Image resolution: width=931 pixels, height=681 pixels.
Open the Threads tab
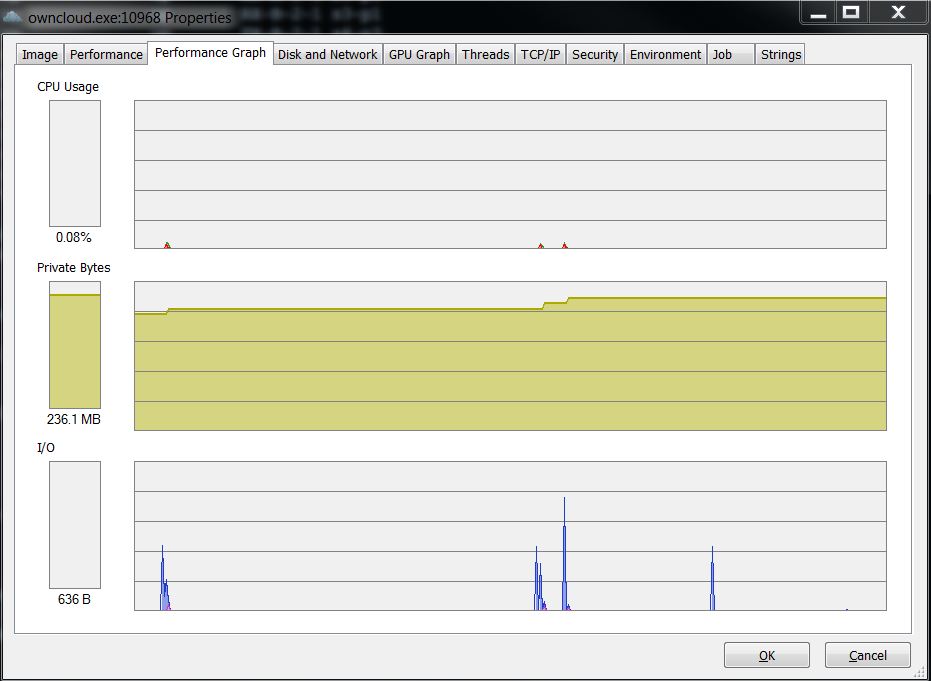[485, 55]
